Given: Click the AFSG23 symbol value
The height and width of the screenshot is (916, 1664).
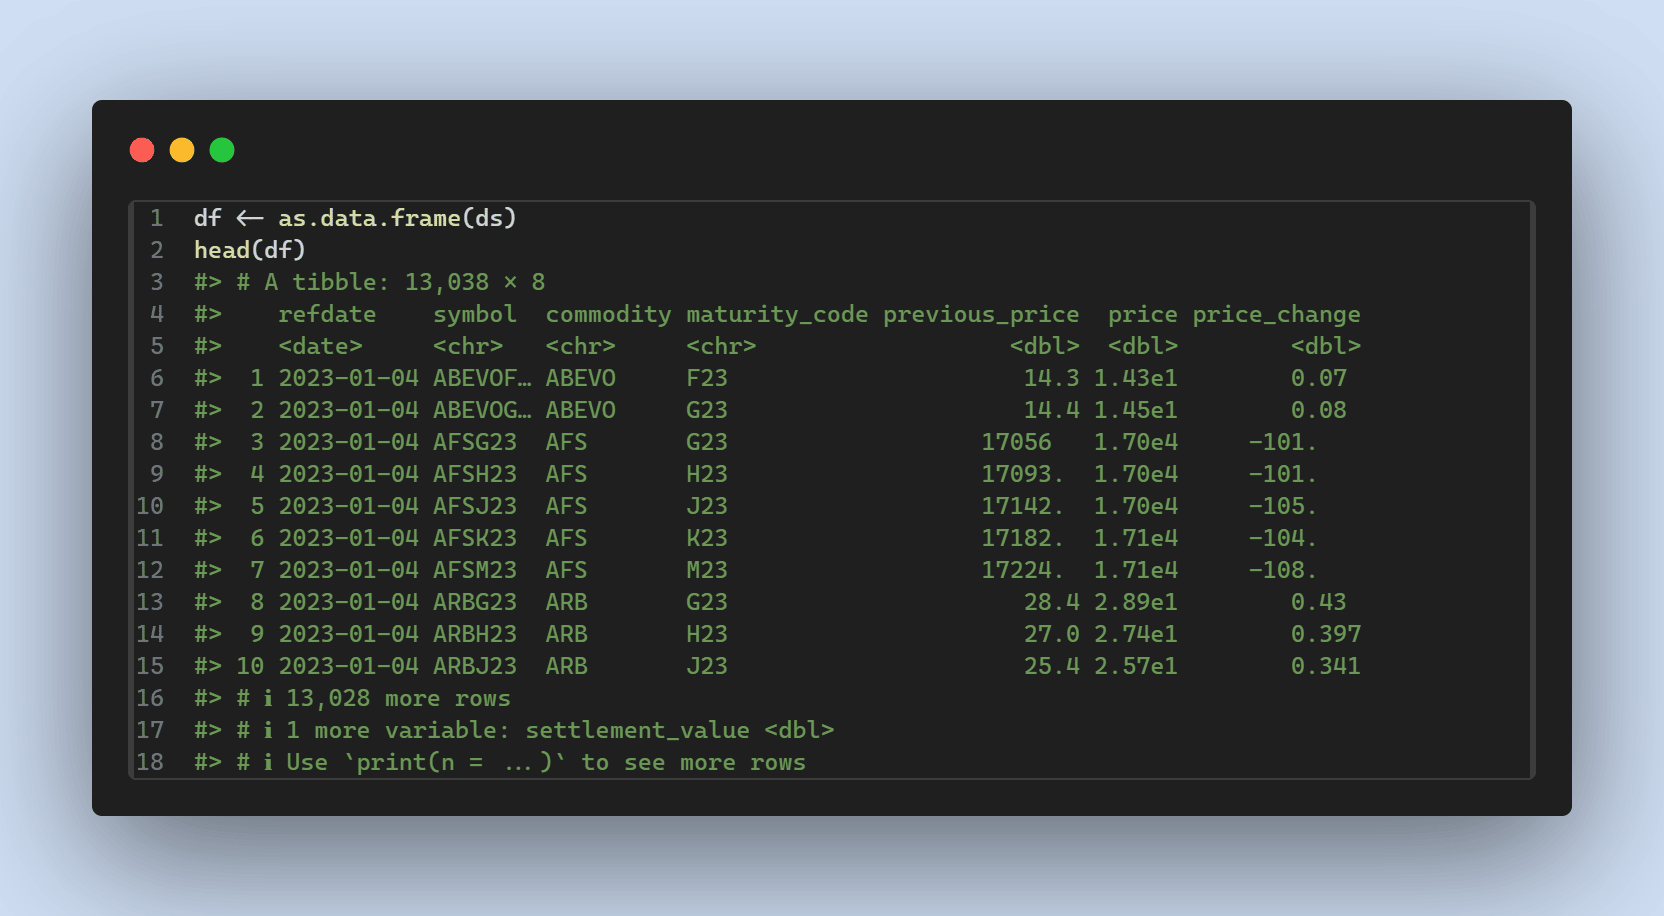Looking at the screenshot, I should click(475, 442).
